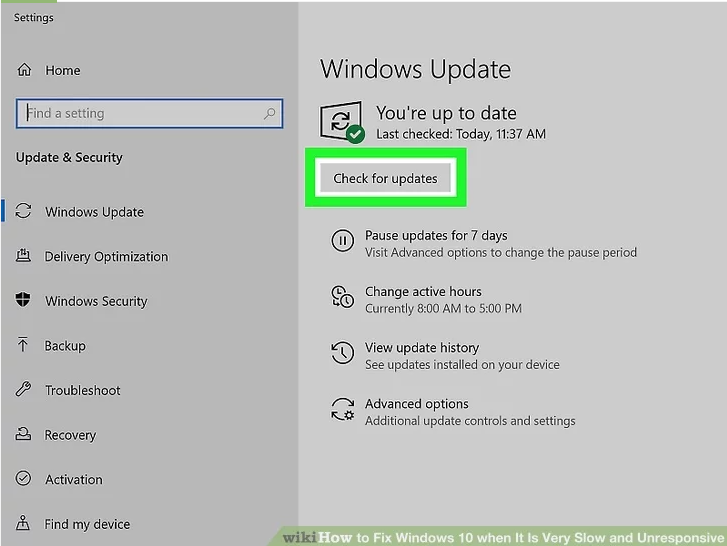Click the Find my device icon
Image resolution: width=727 pixels, height=546 pixels.
click(x=24, y=524)
